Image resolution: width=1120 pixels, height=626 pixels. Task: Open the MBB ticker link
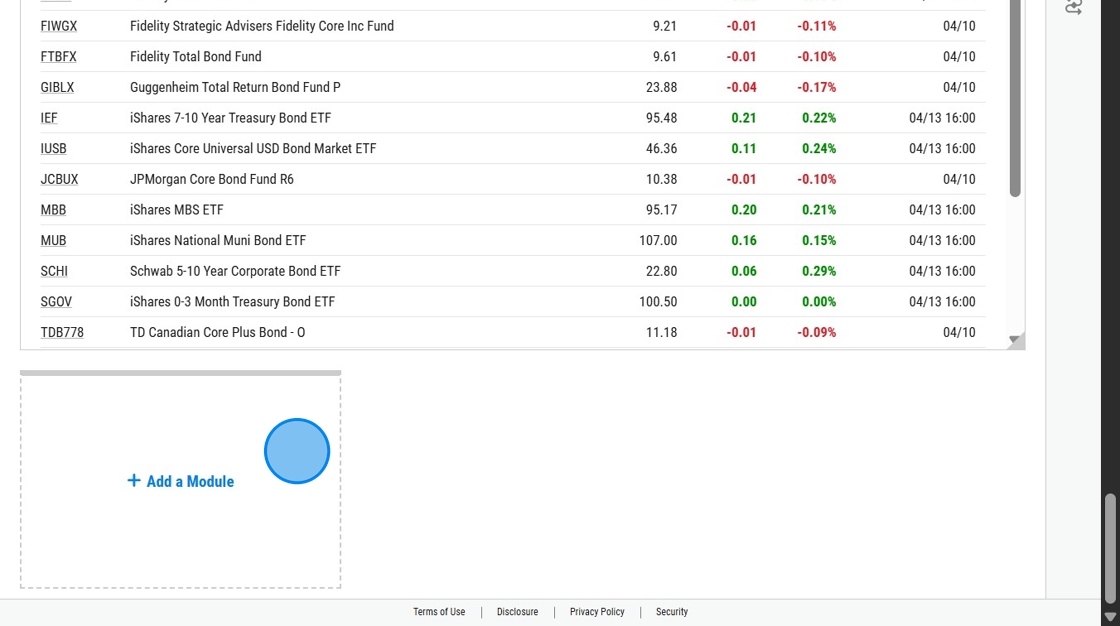click(x=54, y=210)
